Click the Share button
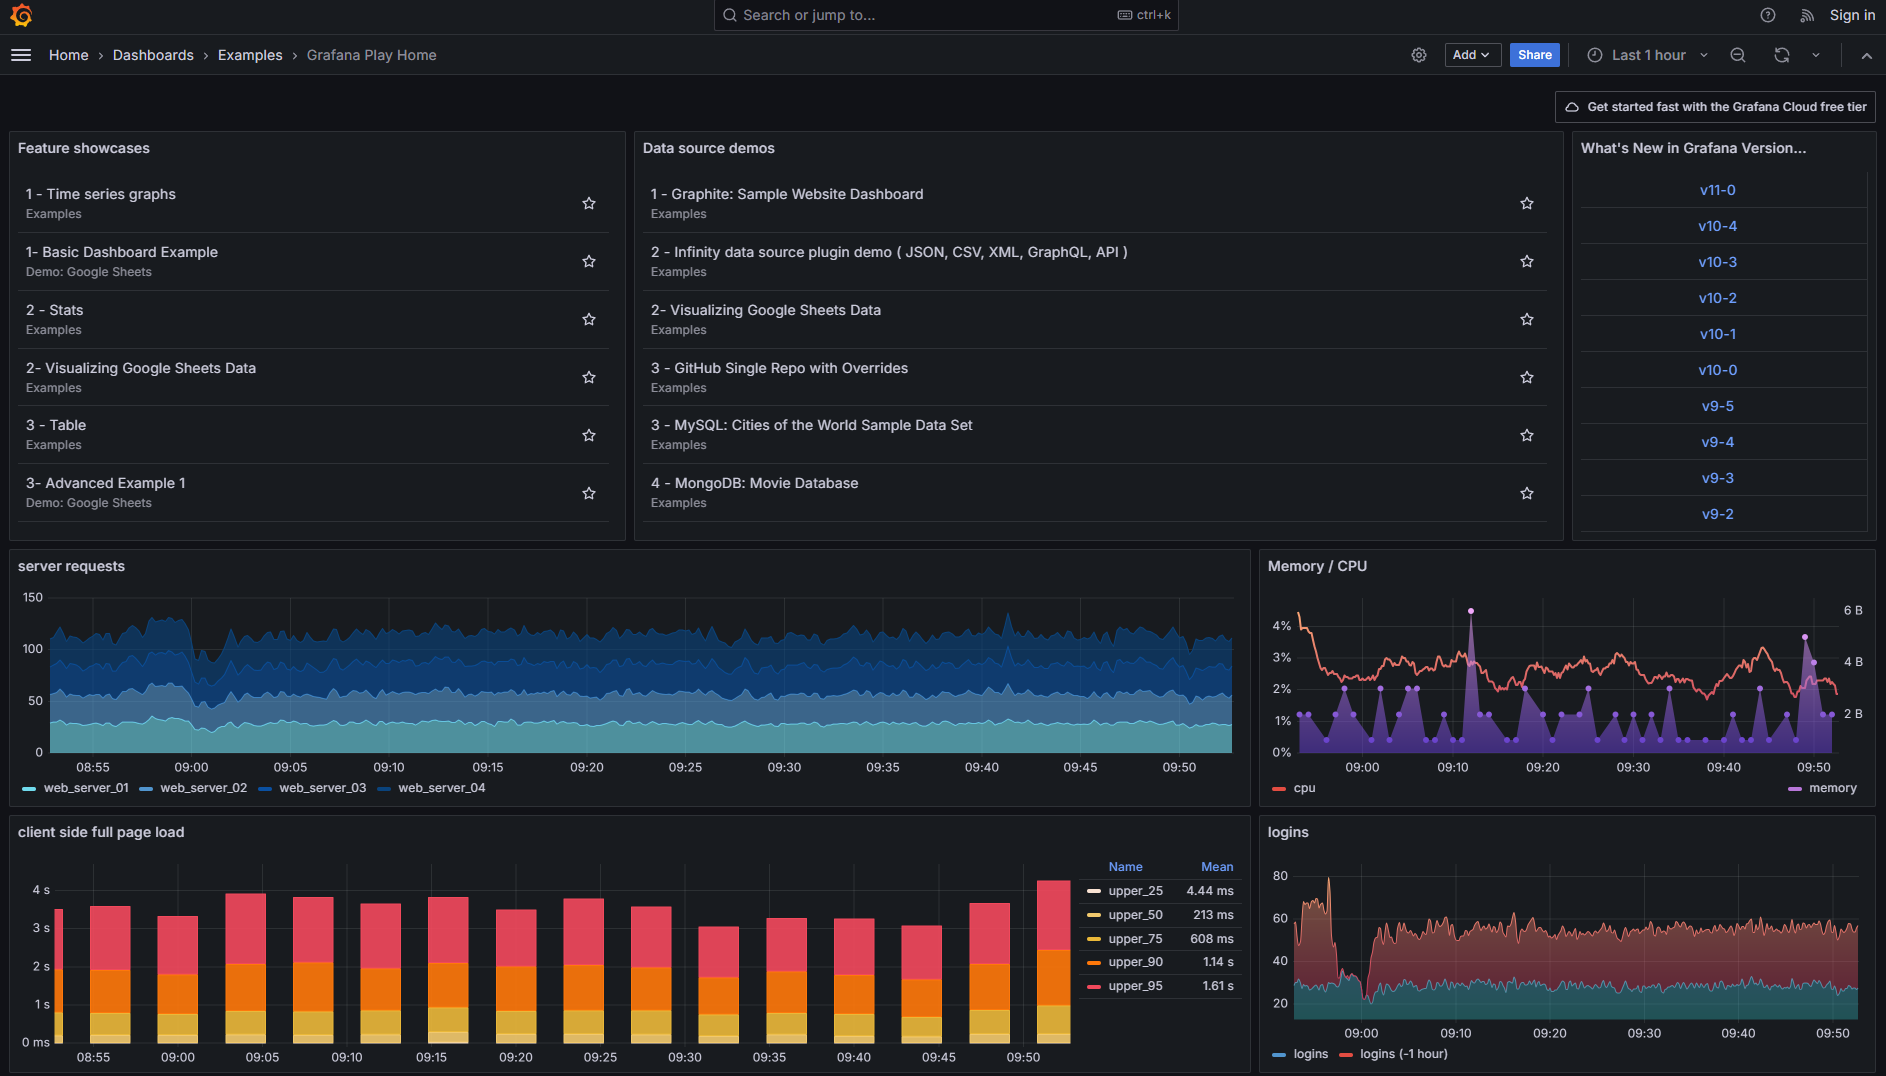 [x=1534, y=55]
